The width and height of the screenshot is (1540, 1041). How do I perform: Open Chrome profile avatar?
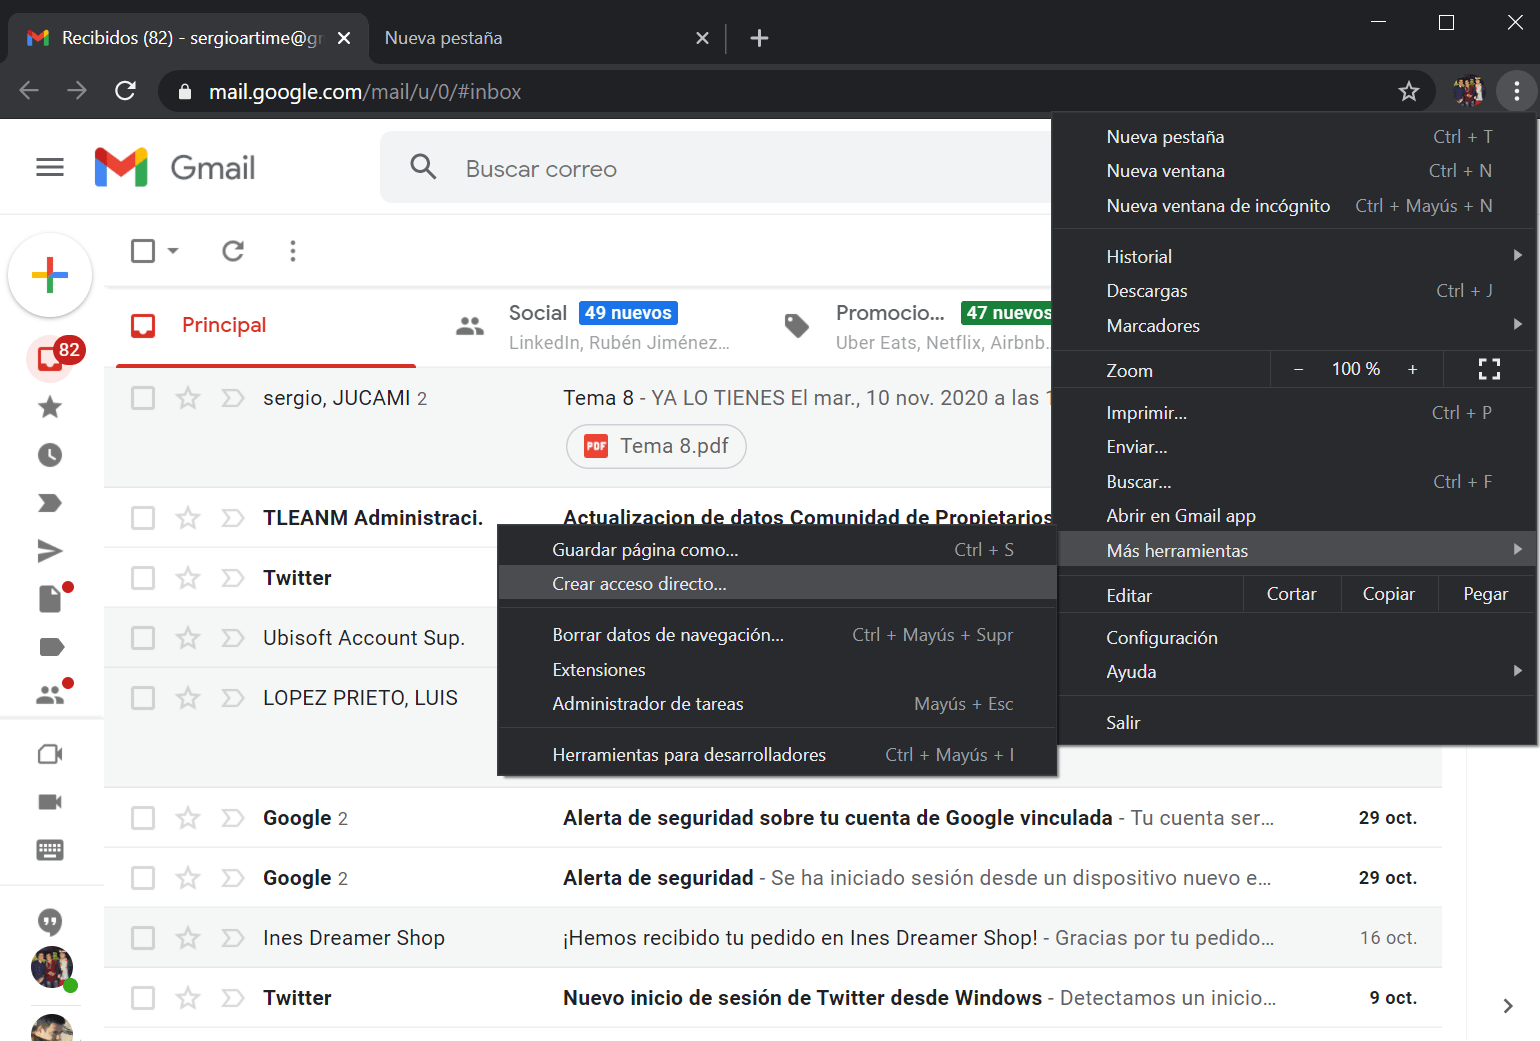coord(1468,92)
